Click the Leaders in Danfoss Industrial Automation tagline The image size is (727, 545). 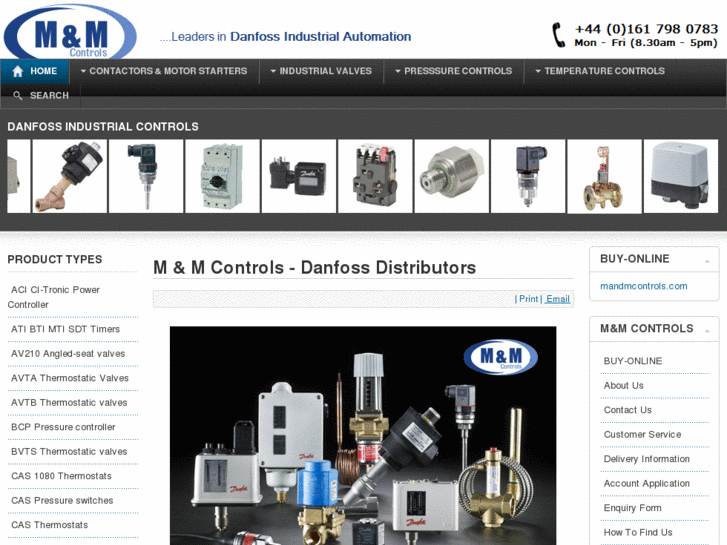(286, 37)
